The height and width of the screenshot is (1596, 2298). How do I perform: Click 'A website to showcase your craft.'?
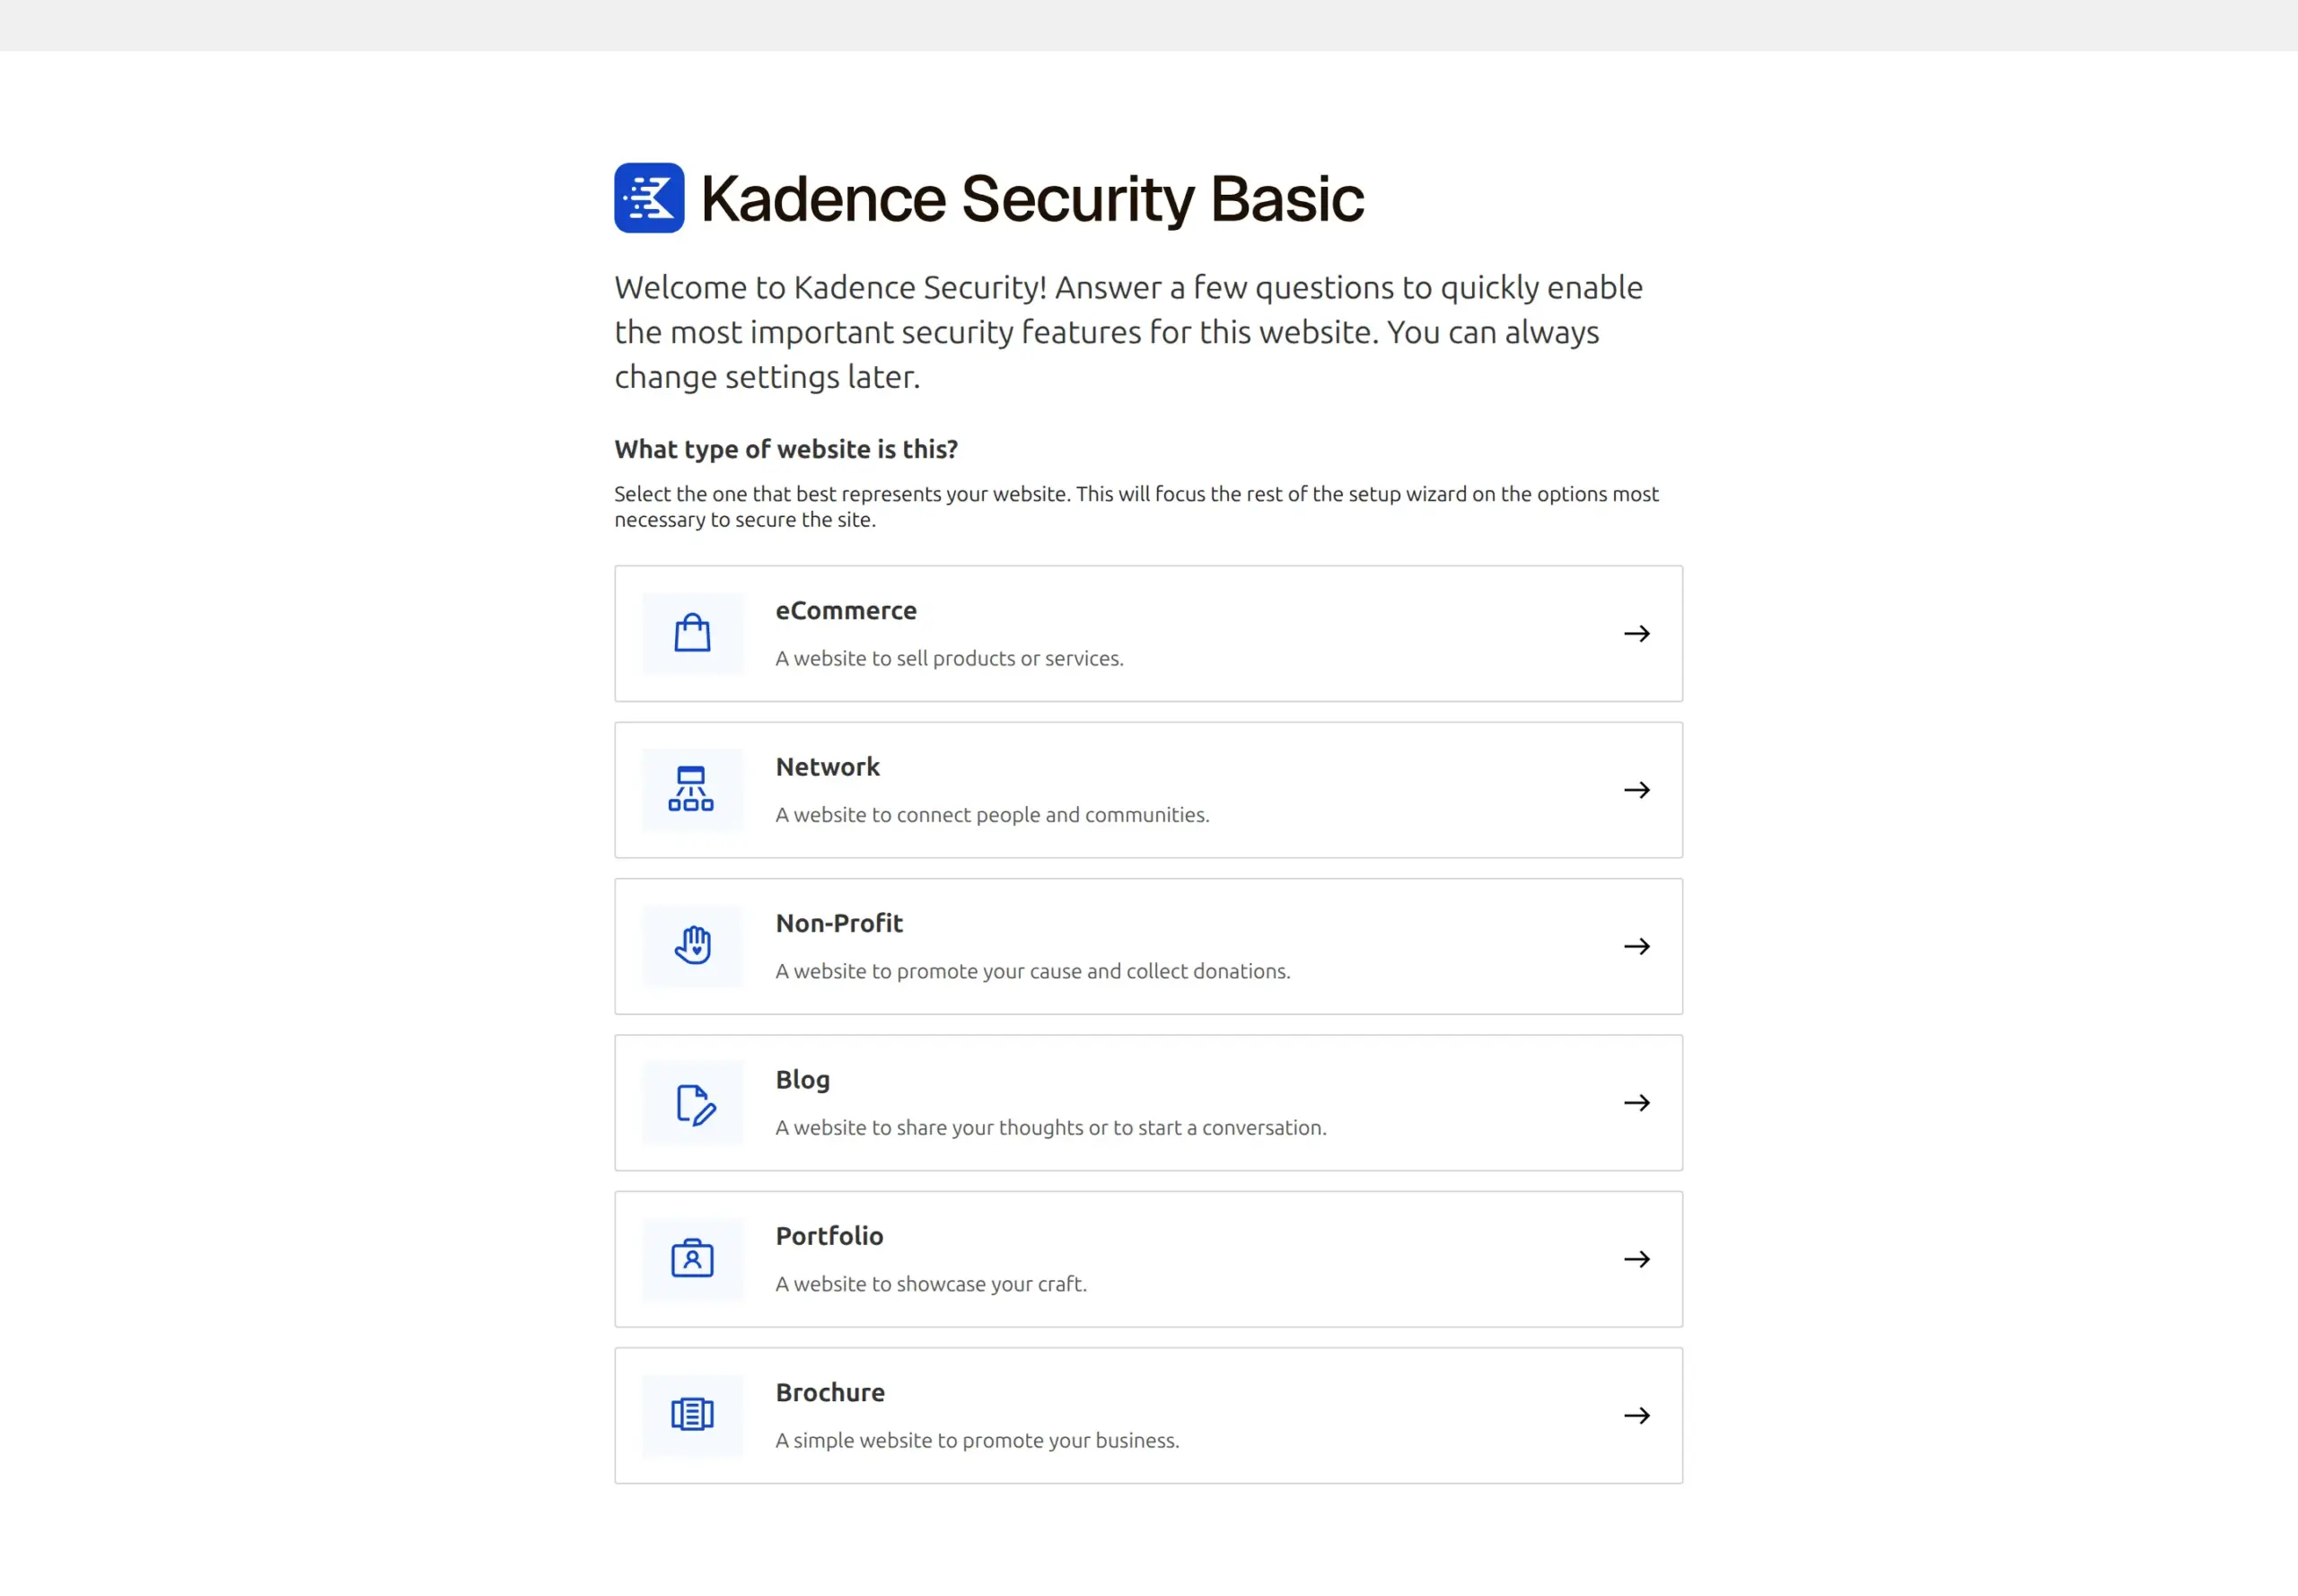point(931,1284)
